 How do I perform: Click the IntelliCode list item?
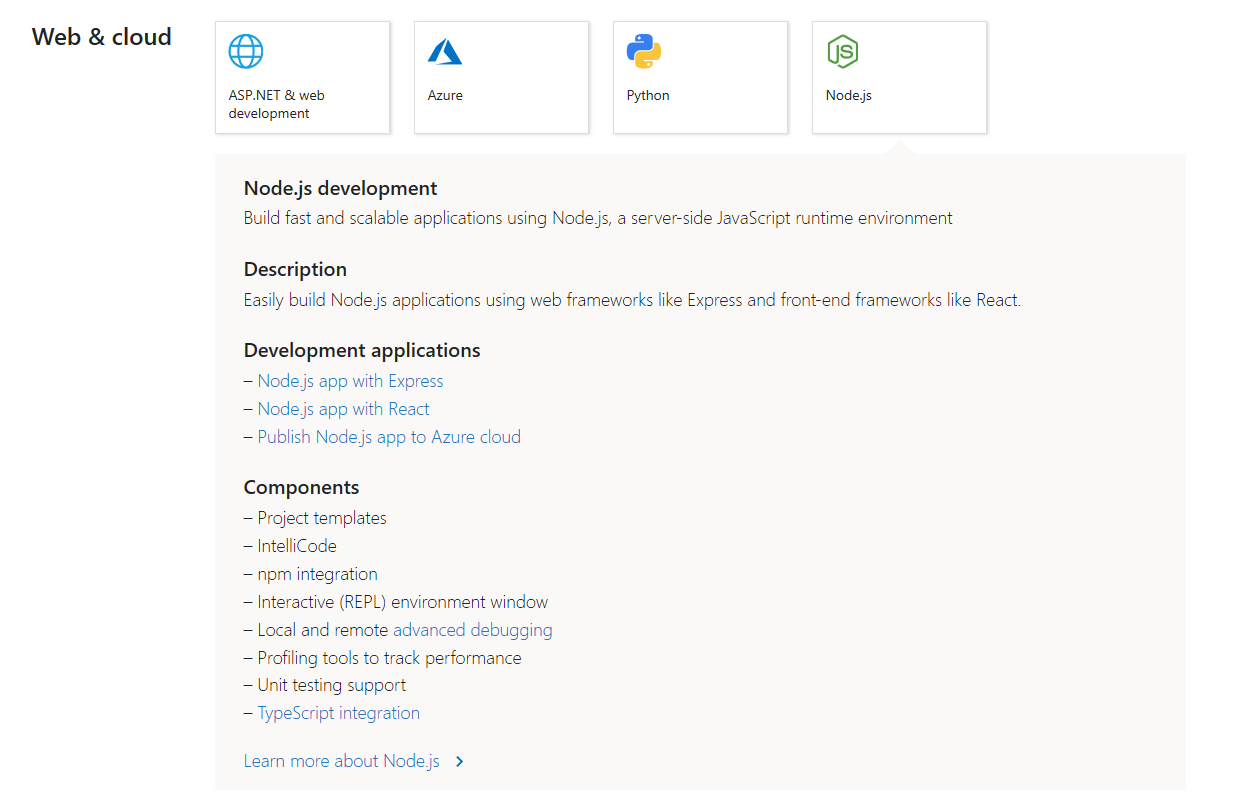pyautogui.click(x=297, y=546)
